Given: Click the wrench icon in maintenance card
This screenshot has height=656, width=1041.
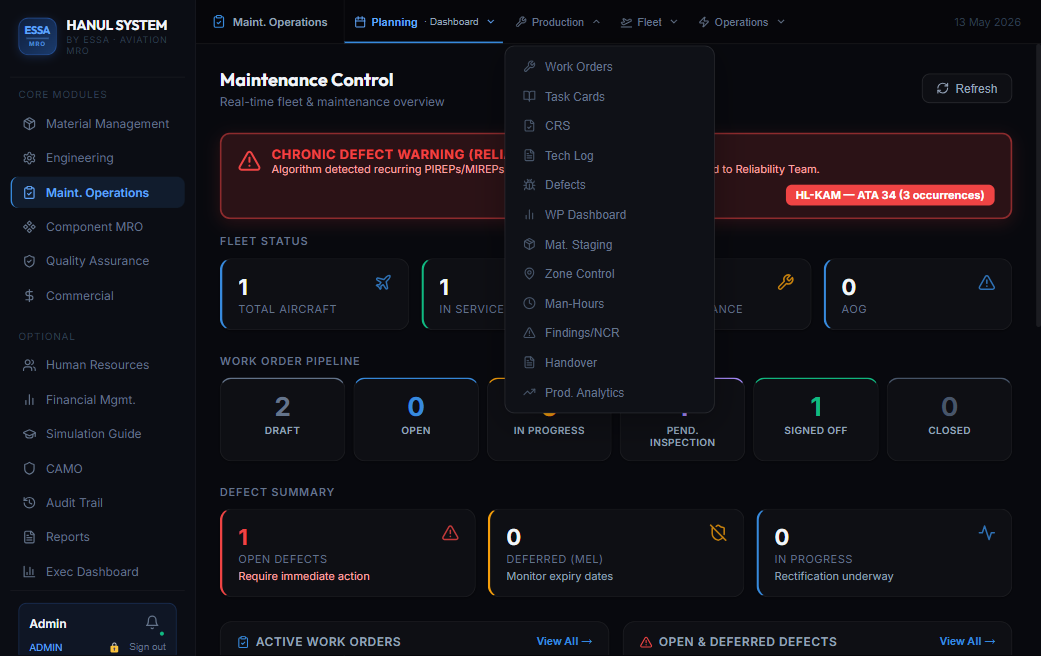Looking at the screenshot, I should coord(785,282).
